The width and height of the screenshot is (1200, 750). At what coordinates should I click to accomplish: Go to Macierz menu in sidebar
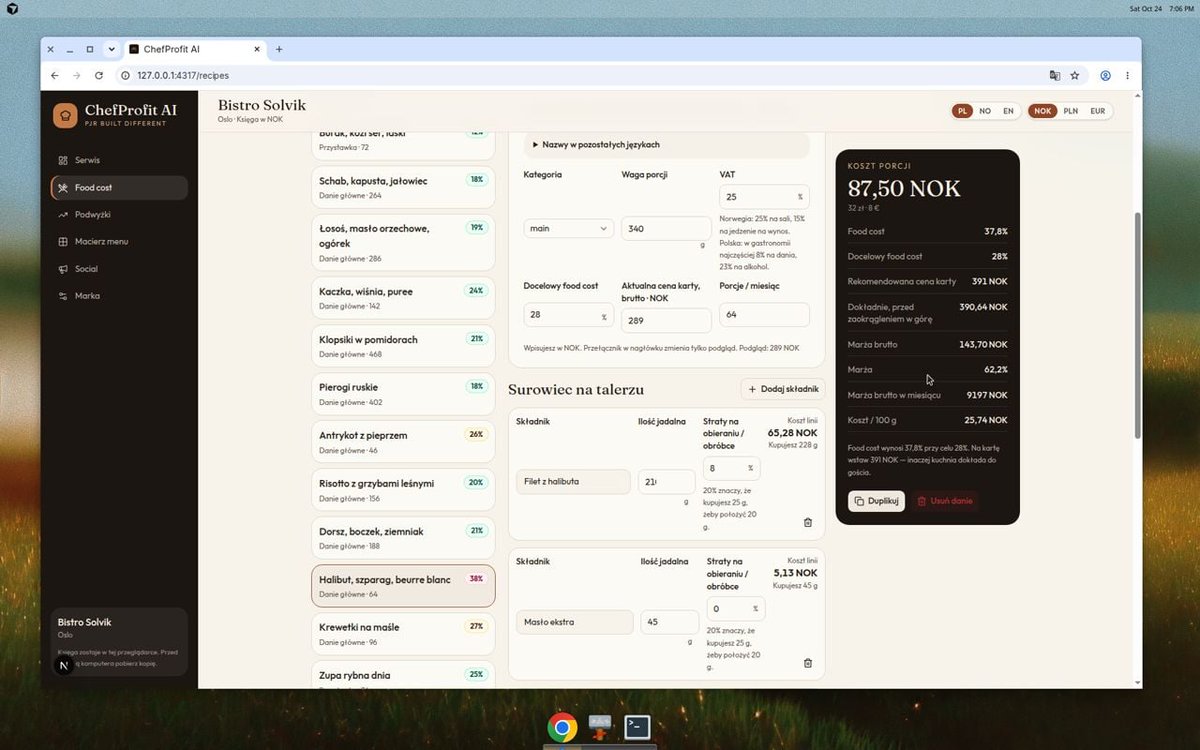pyautogui.click(x=119, y=242)
